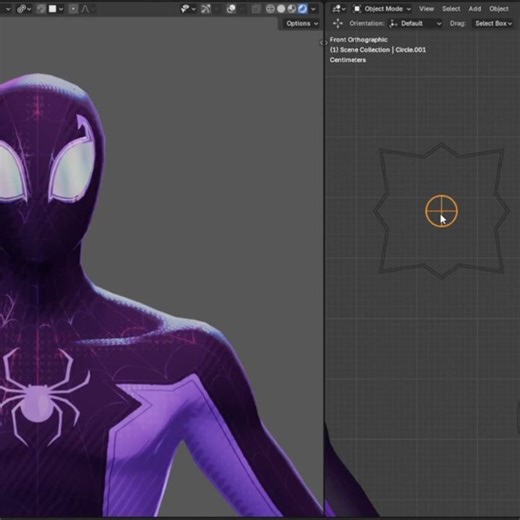Image resolution: width=520 pixels, height=520 pixels.
Task: Switch to wireframe viewport shading
Action: point(270,9)
